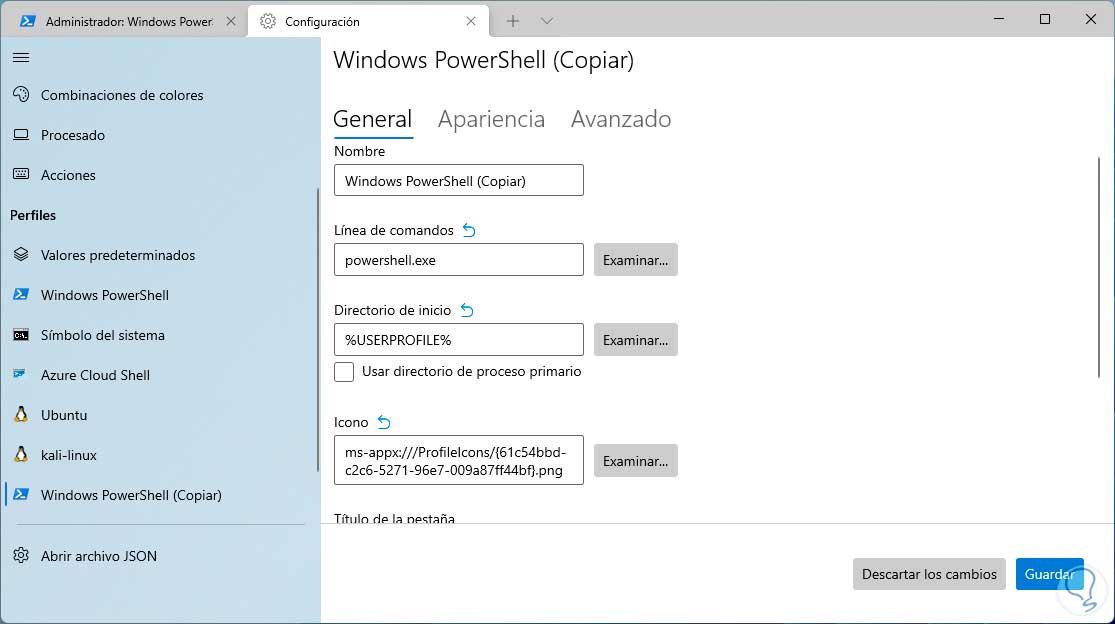Click the Windows PowerShell (Copiar) page title
The image size is (1115, 624).
pyautogui.click(x=484, y=60)
